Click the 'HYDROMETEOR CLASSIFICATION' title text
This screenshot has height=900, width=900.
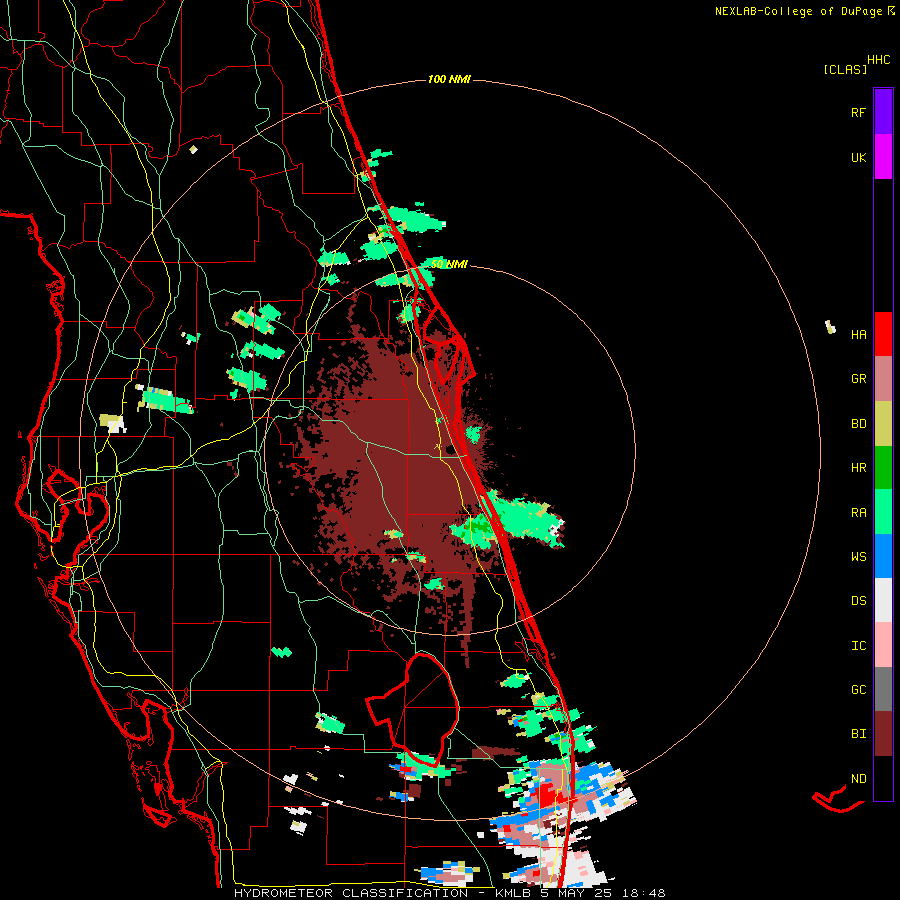pos(351,893)
